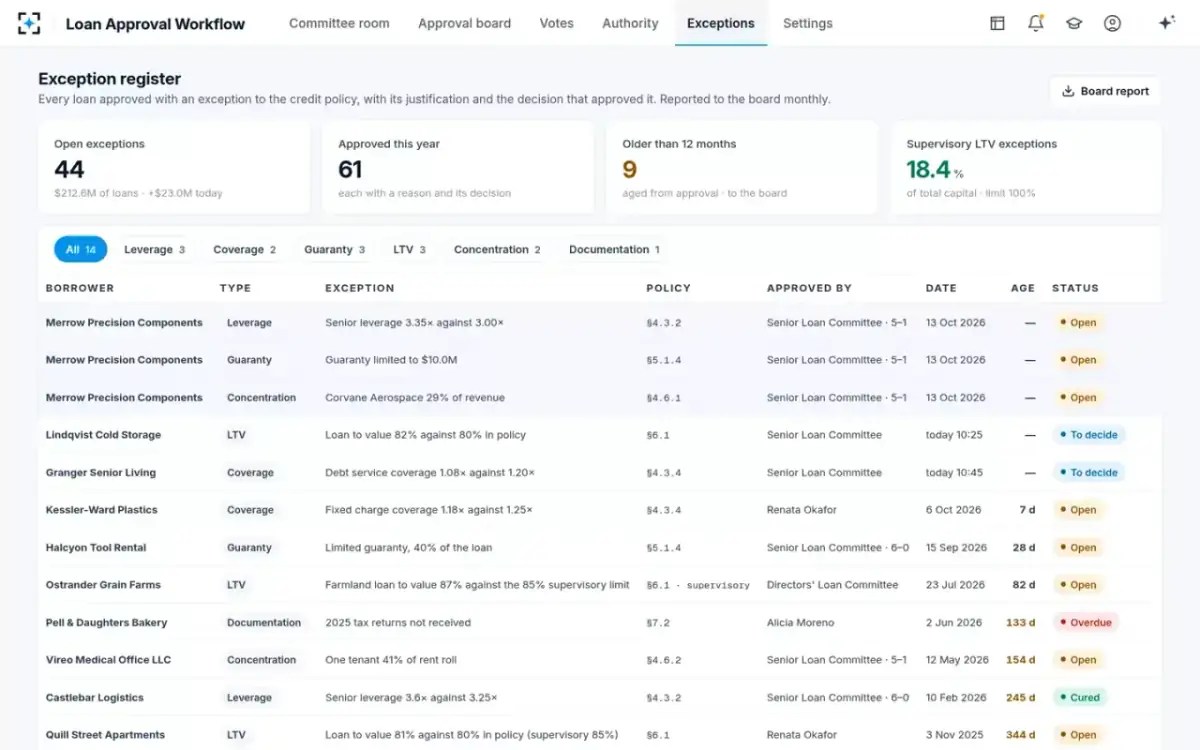The image size is (1200, 750).
Task: Click 2025 tax returns not received exception
Action: point(398,622)
